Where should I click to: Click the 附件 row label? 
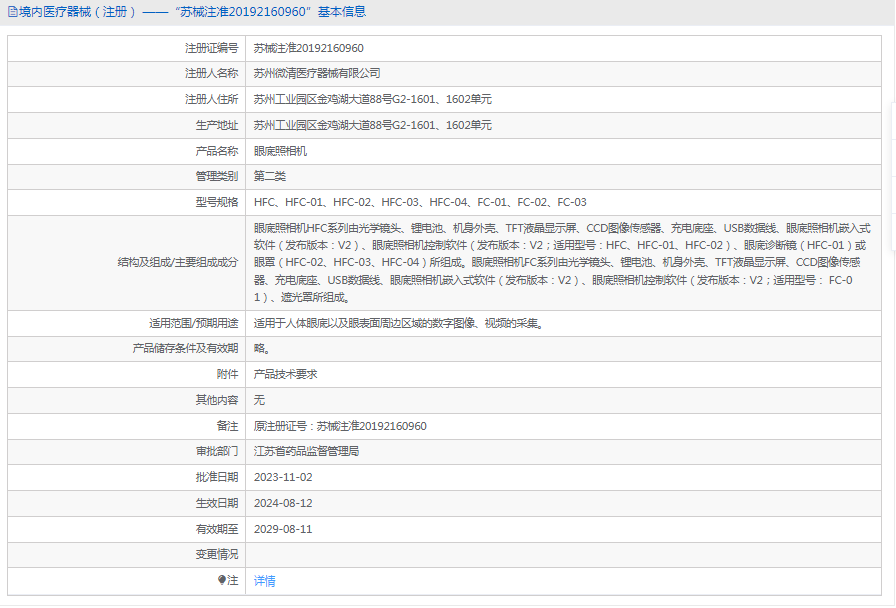coord(227,374)
